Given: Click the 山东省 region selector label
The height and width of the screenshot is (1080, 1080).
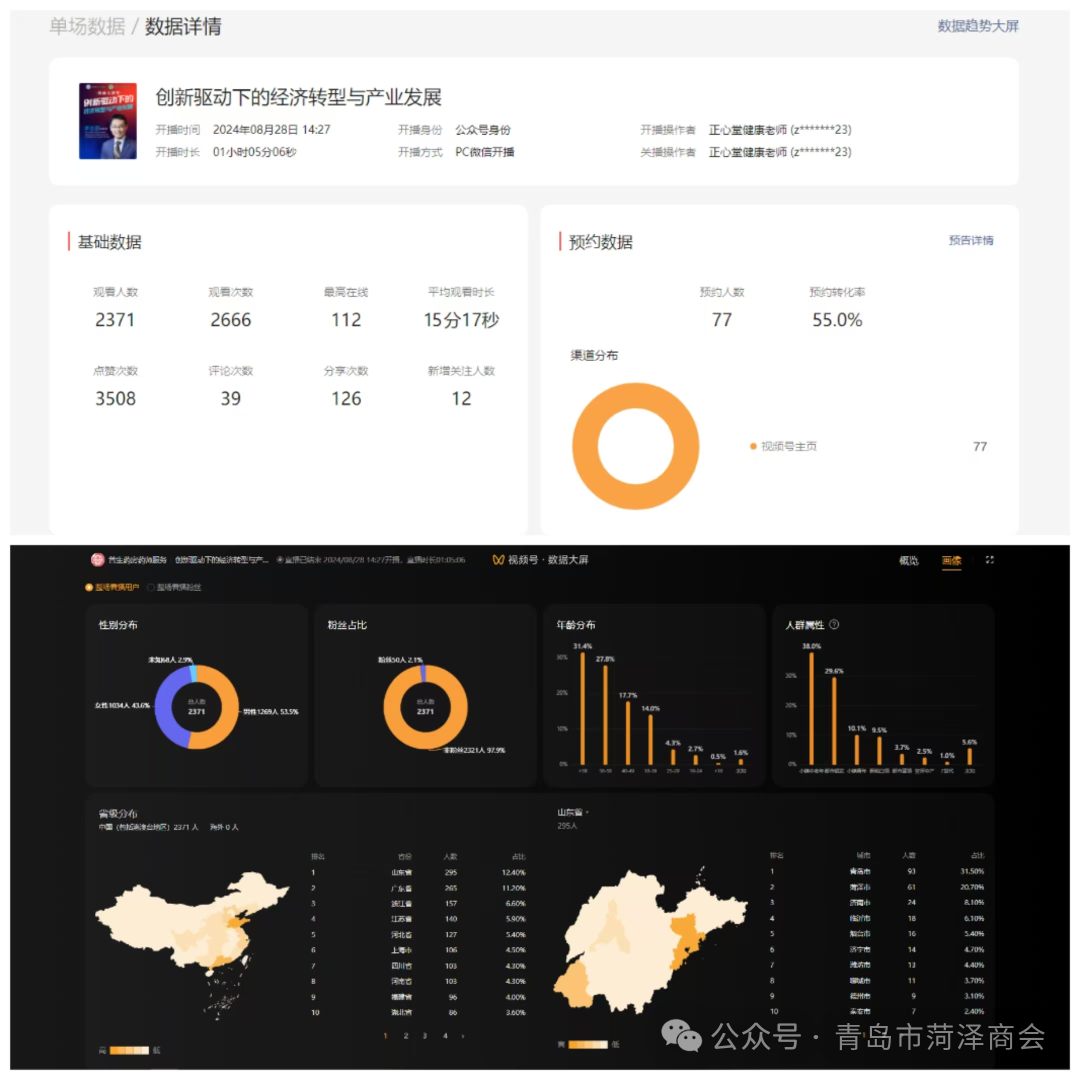Looking at the screenshot, I should click(568, 812).
